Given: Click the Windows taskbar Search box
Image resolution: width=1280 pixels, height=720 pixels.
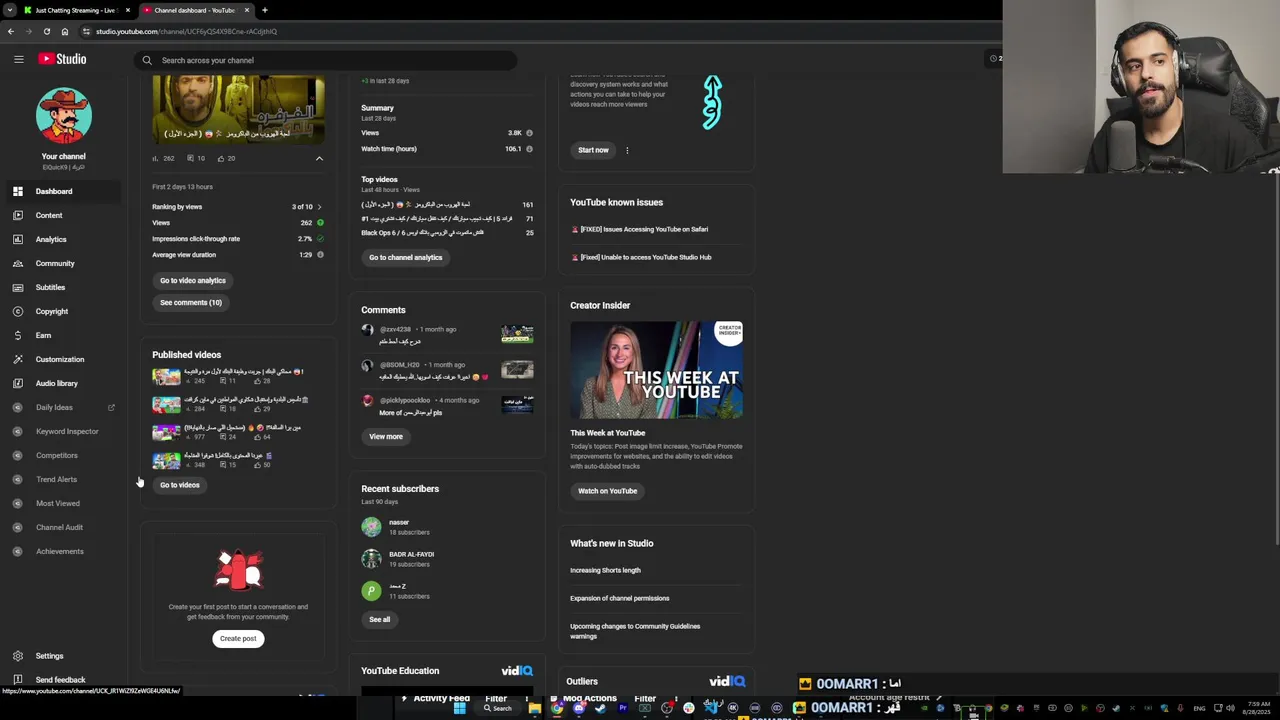Looking at the screenshot, I should tap(497, 708).
